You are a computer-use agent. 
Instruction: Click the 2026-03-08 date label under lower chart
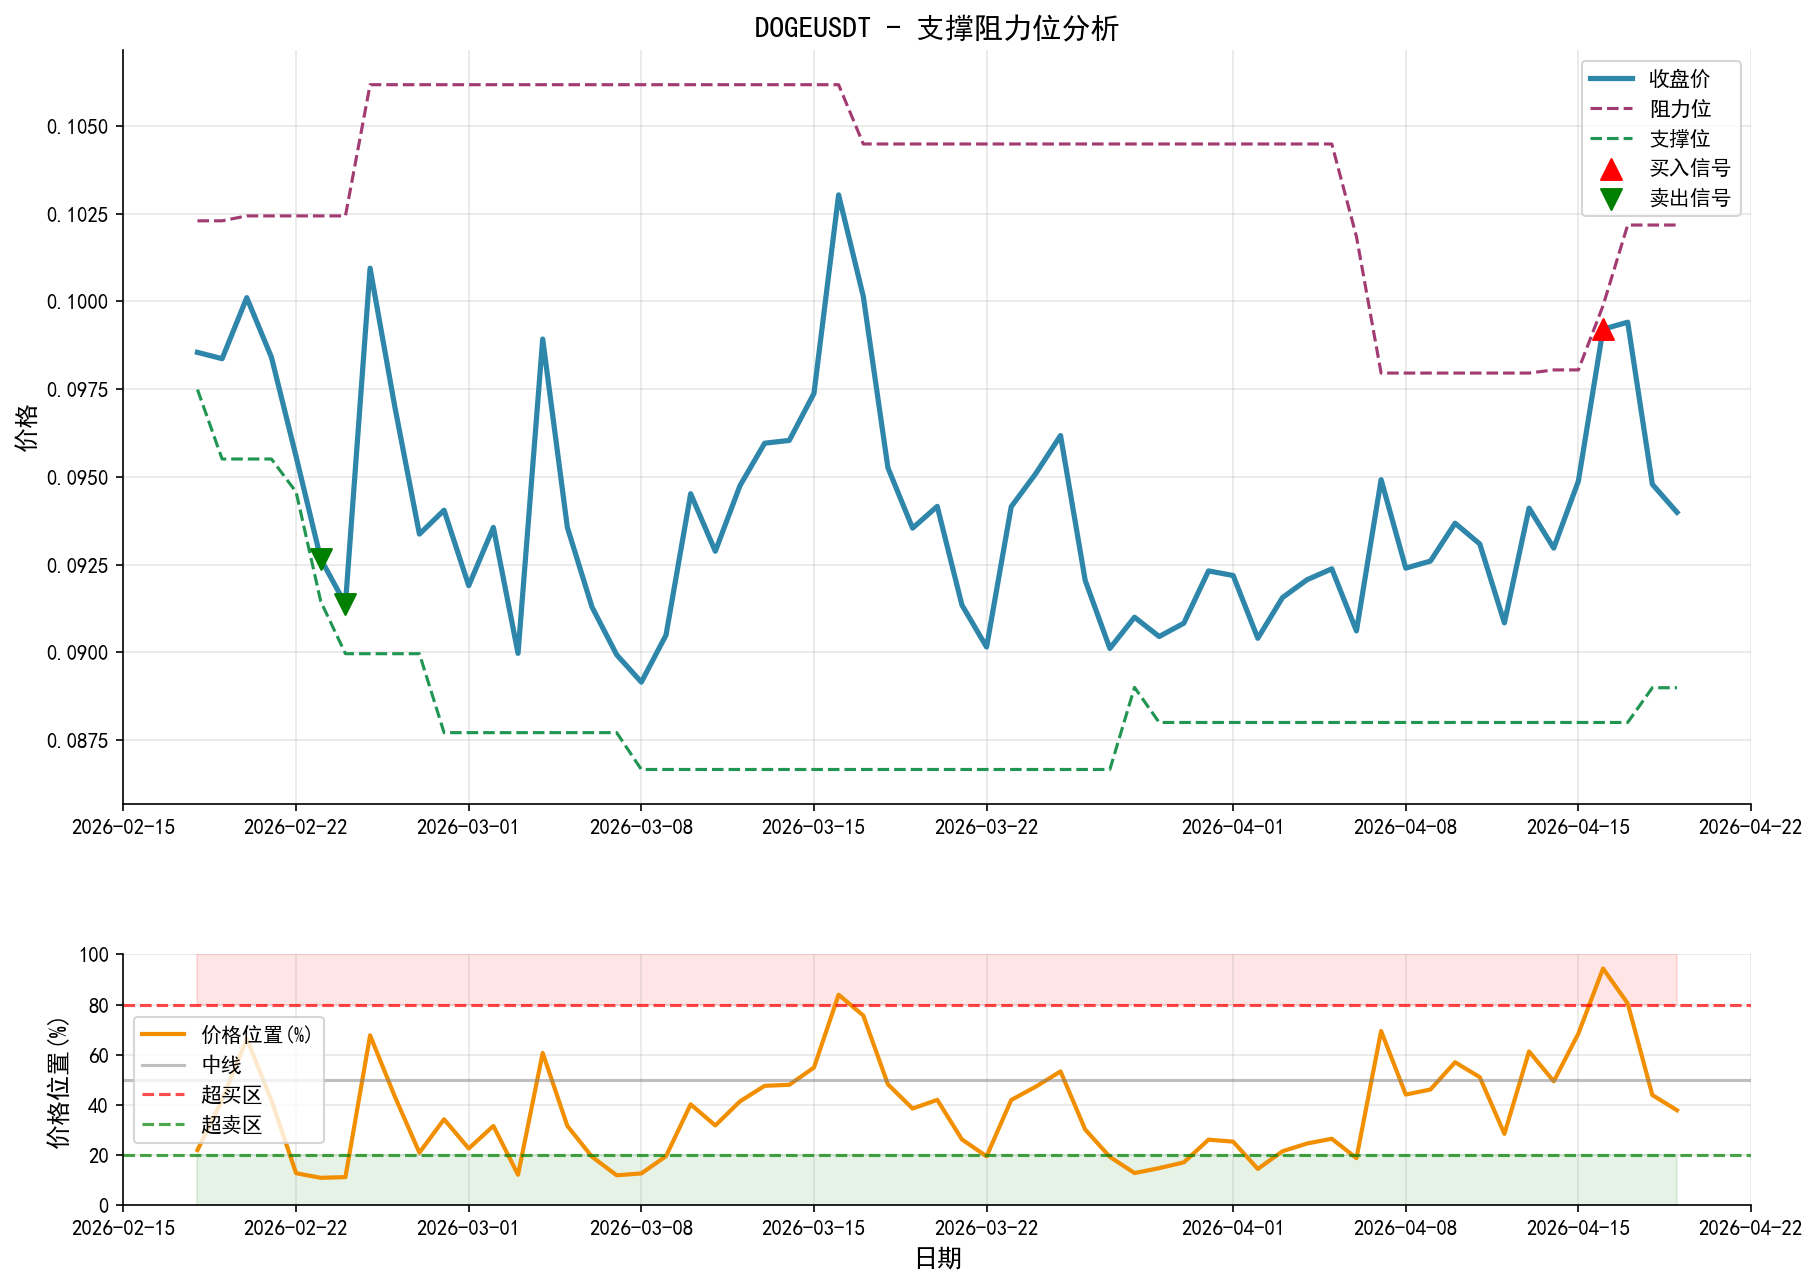(x=641, y=1228)
